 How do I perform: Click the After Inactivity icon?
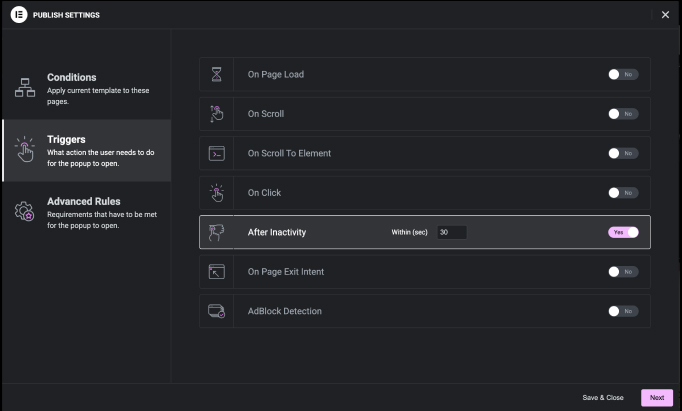point(216,232)
